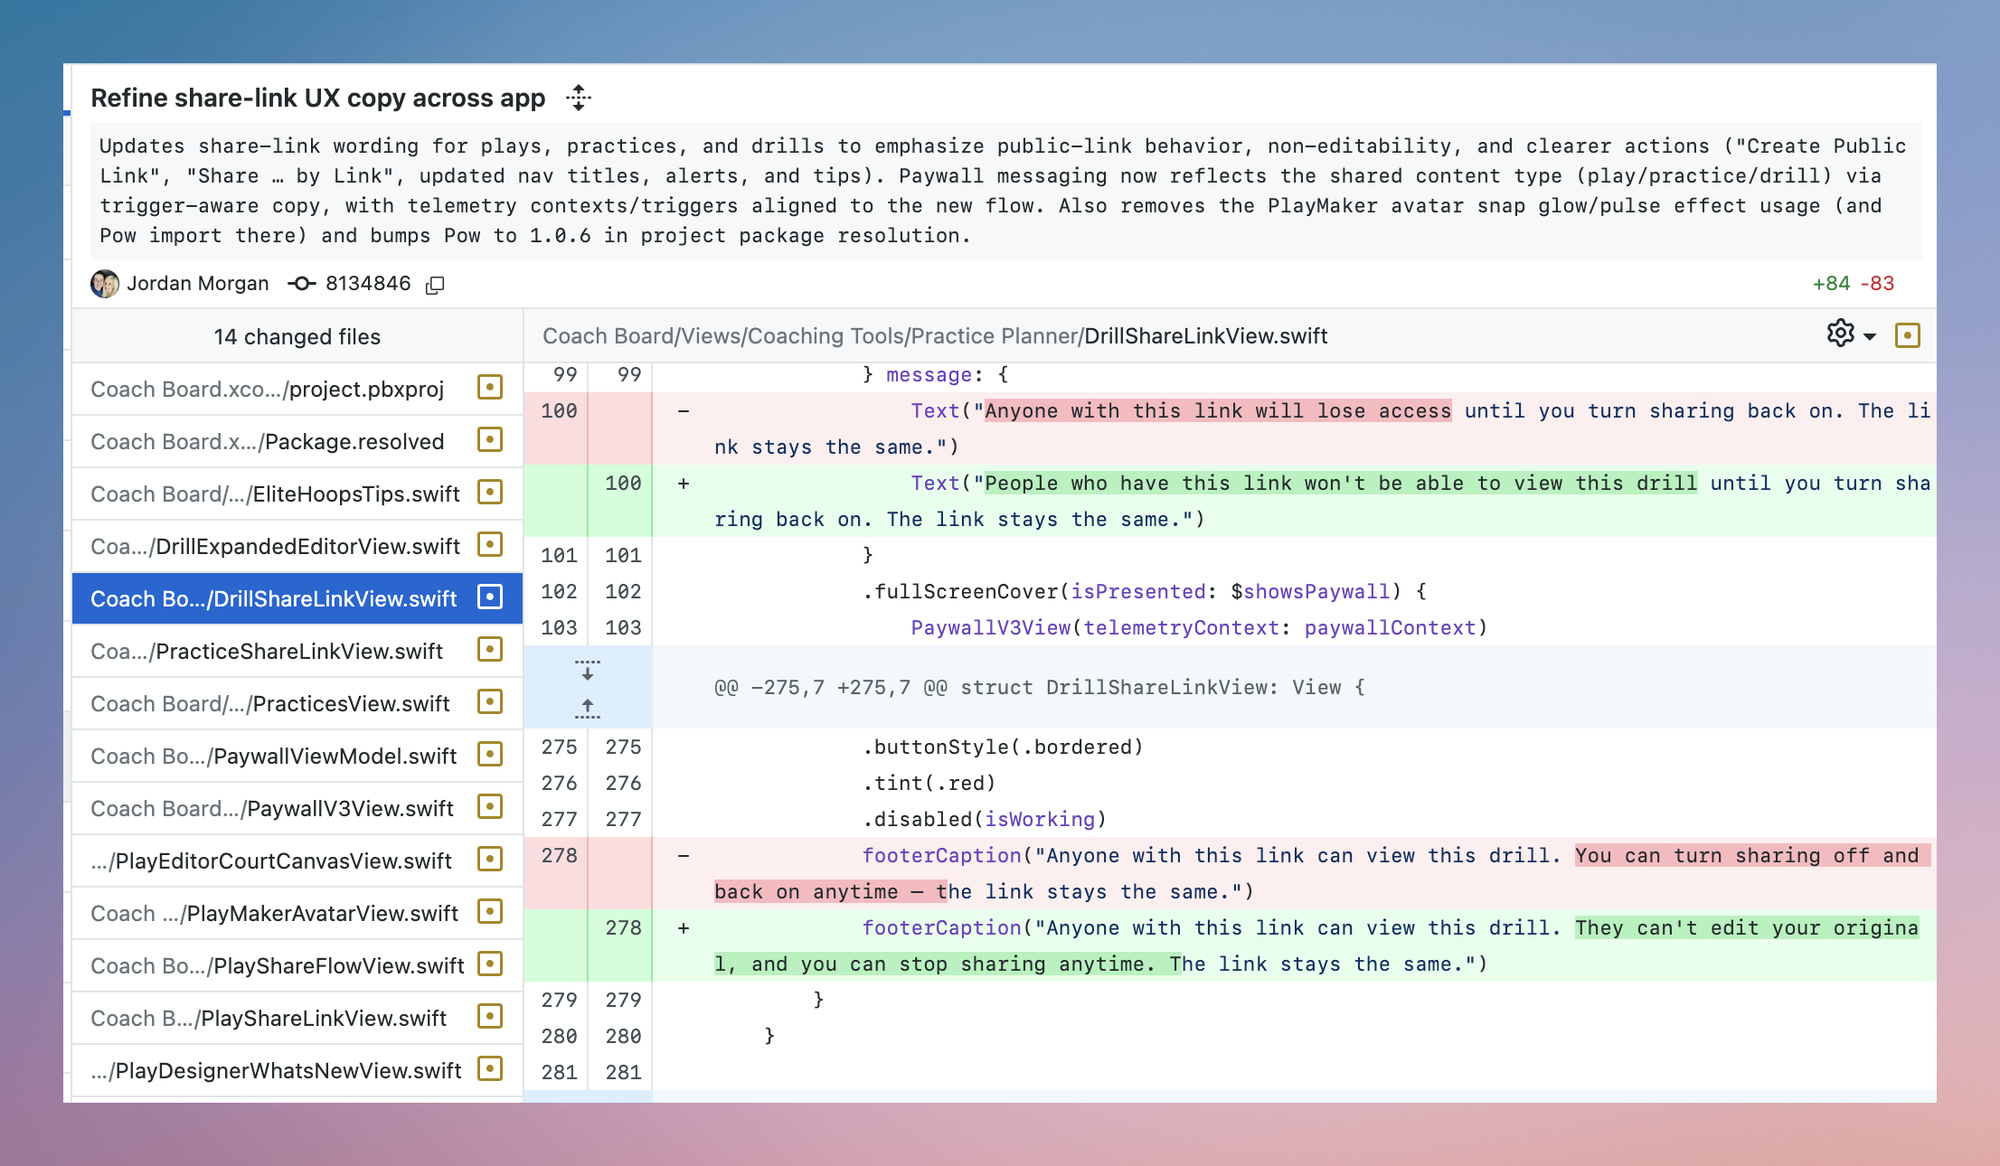The image size is (2000, 1166).
Task: Click modified badge for PaywallV3View.swift
Action: click(490, 807)
